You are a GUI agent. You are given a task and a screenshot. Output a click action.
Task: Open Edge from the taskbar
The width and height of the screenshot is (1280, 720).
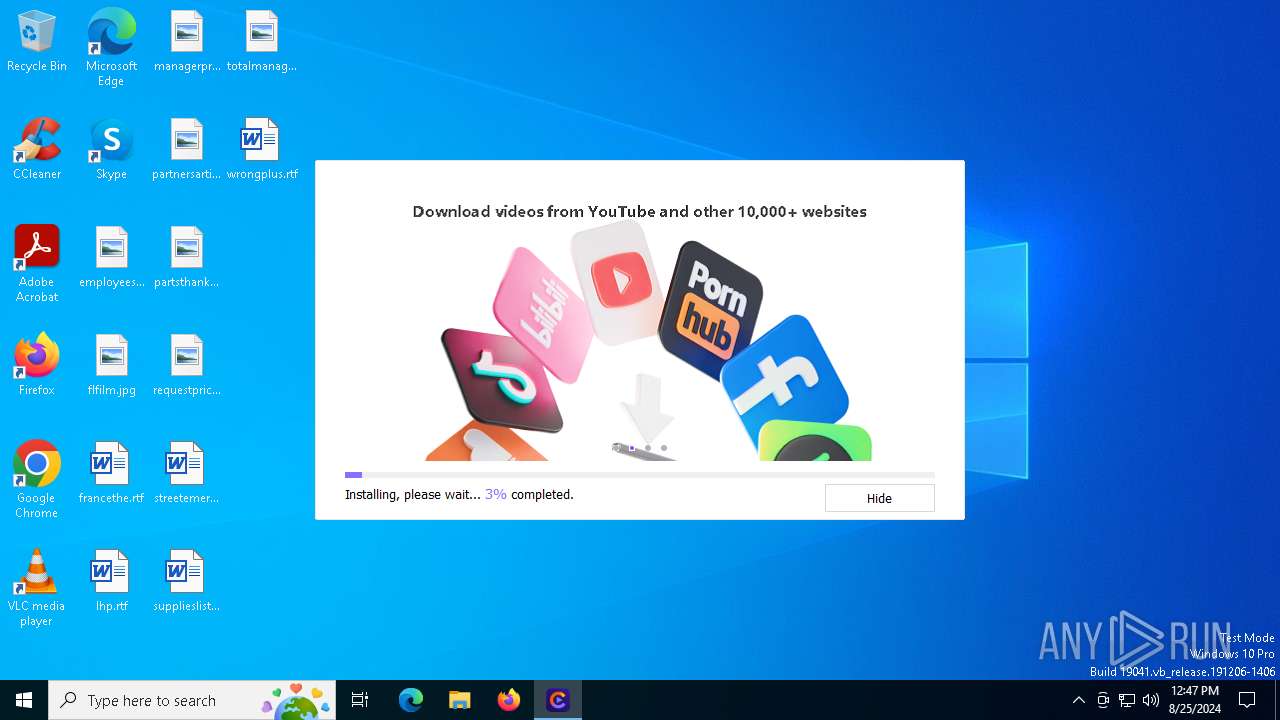pos(411,700)
